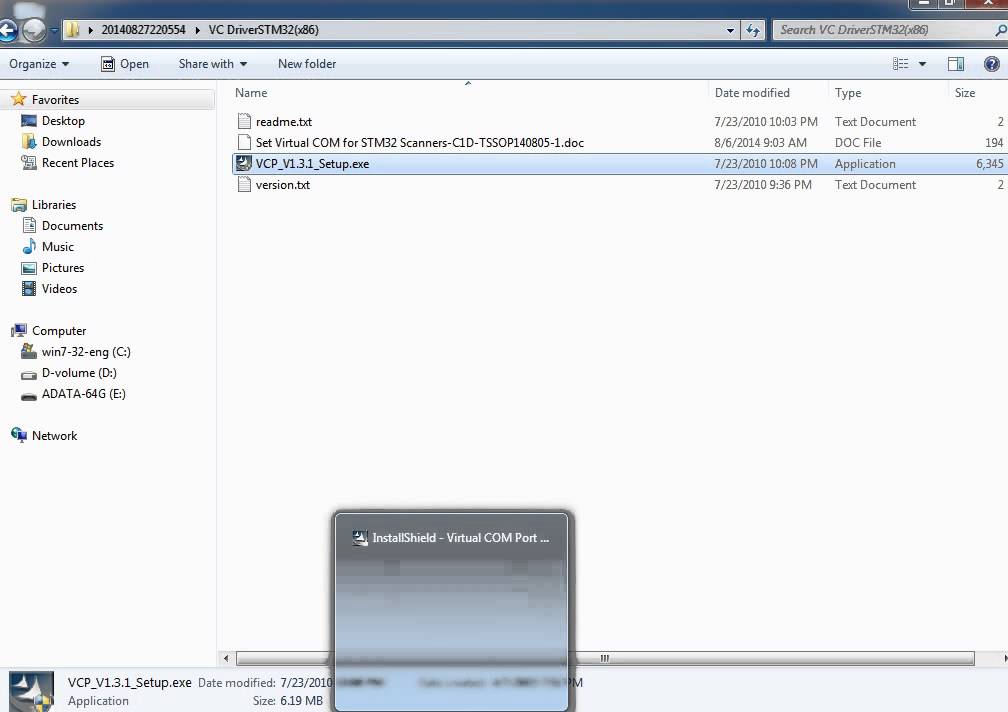Image resolution: width=1008 pixels, height=712 pixels.
Task: Click Set Virtual COM for STM32 Scanners file name
Action: coord(420,143)
